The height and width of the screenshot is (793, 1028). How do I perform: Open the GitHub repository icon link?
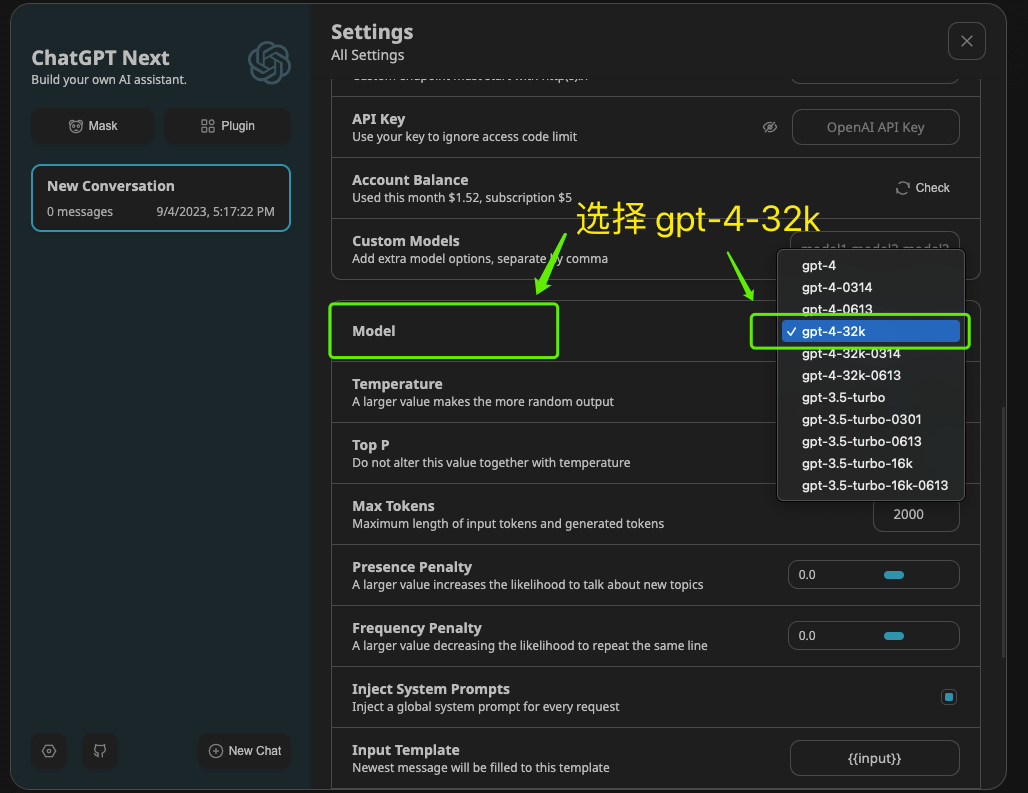pyautogui.click(x=100, y=751)
